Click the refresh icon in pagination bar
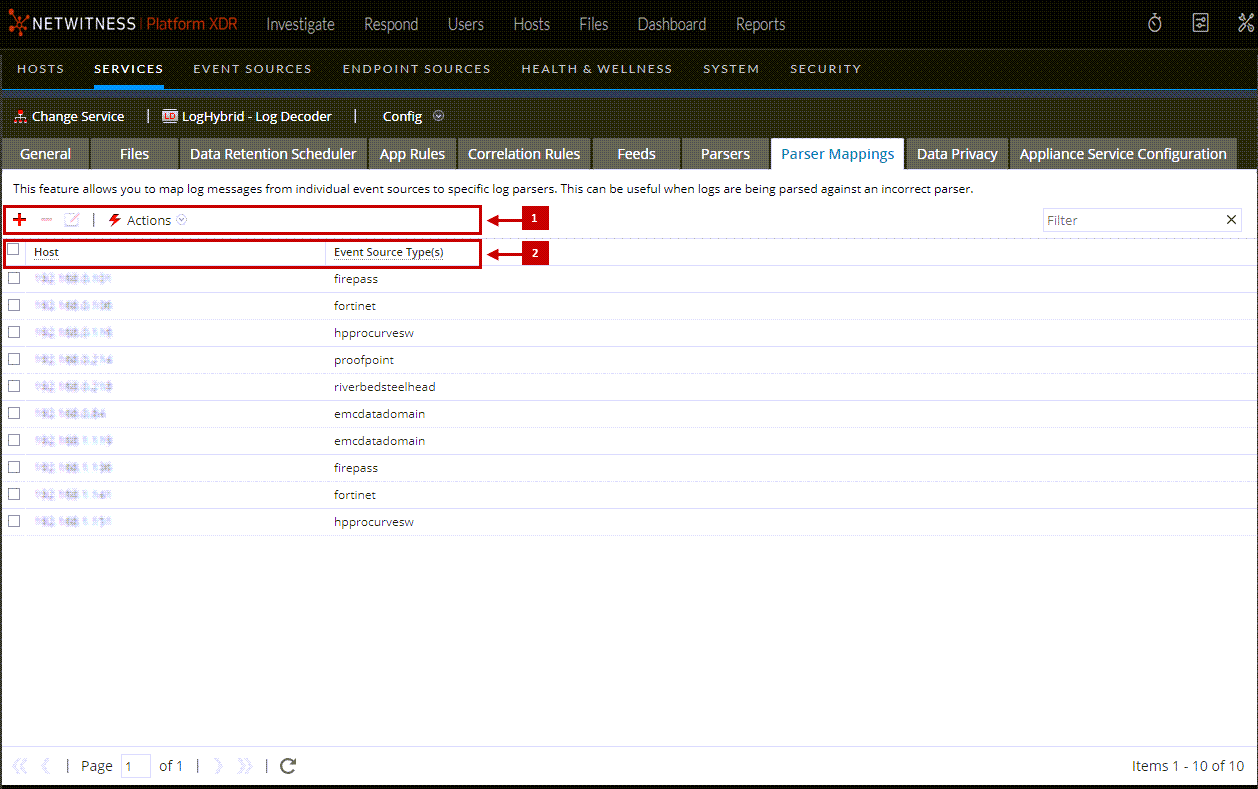This screenshot has height=789, width=1258. point(288,766)
